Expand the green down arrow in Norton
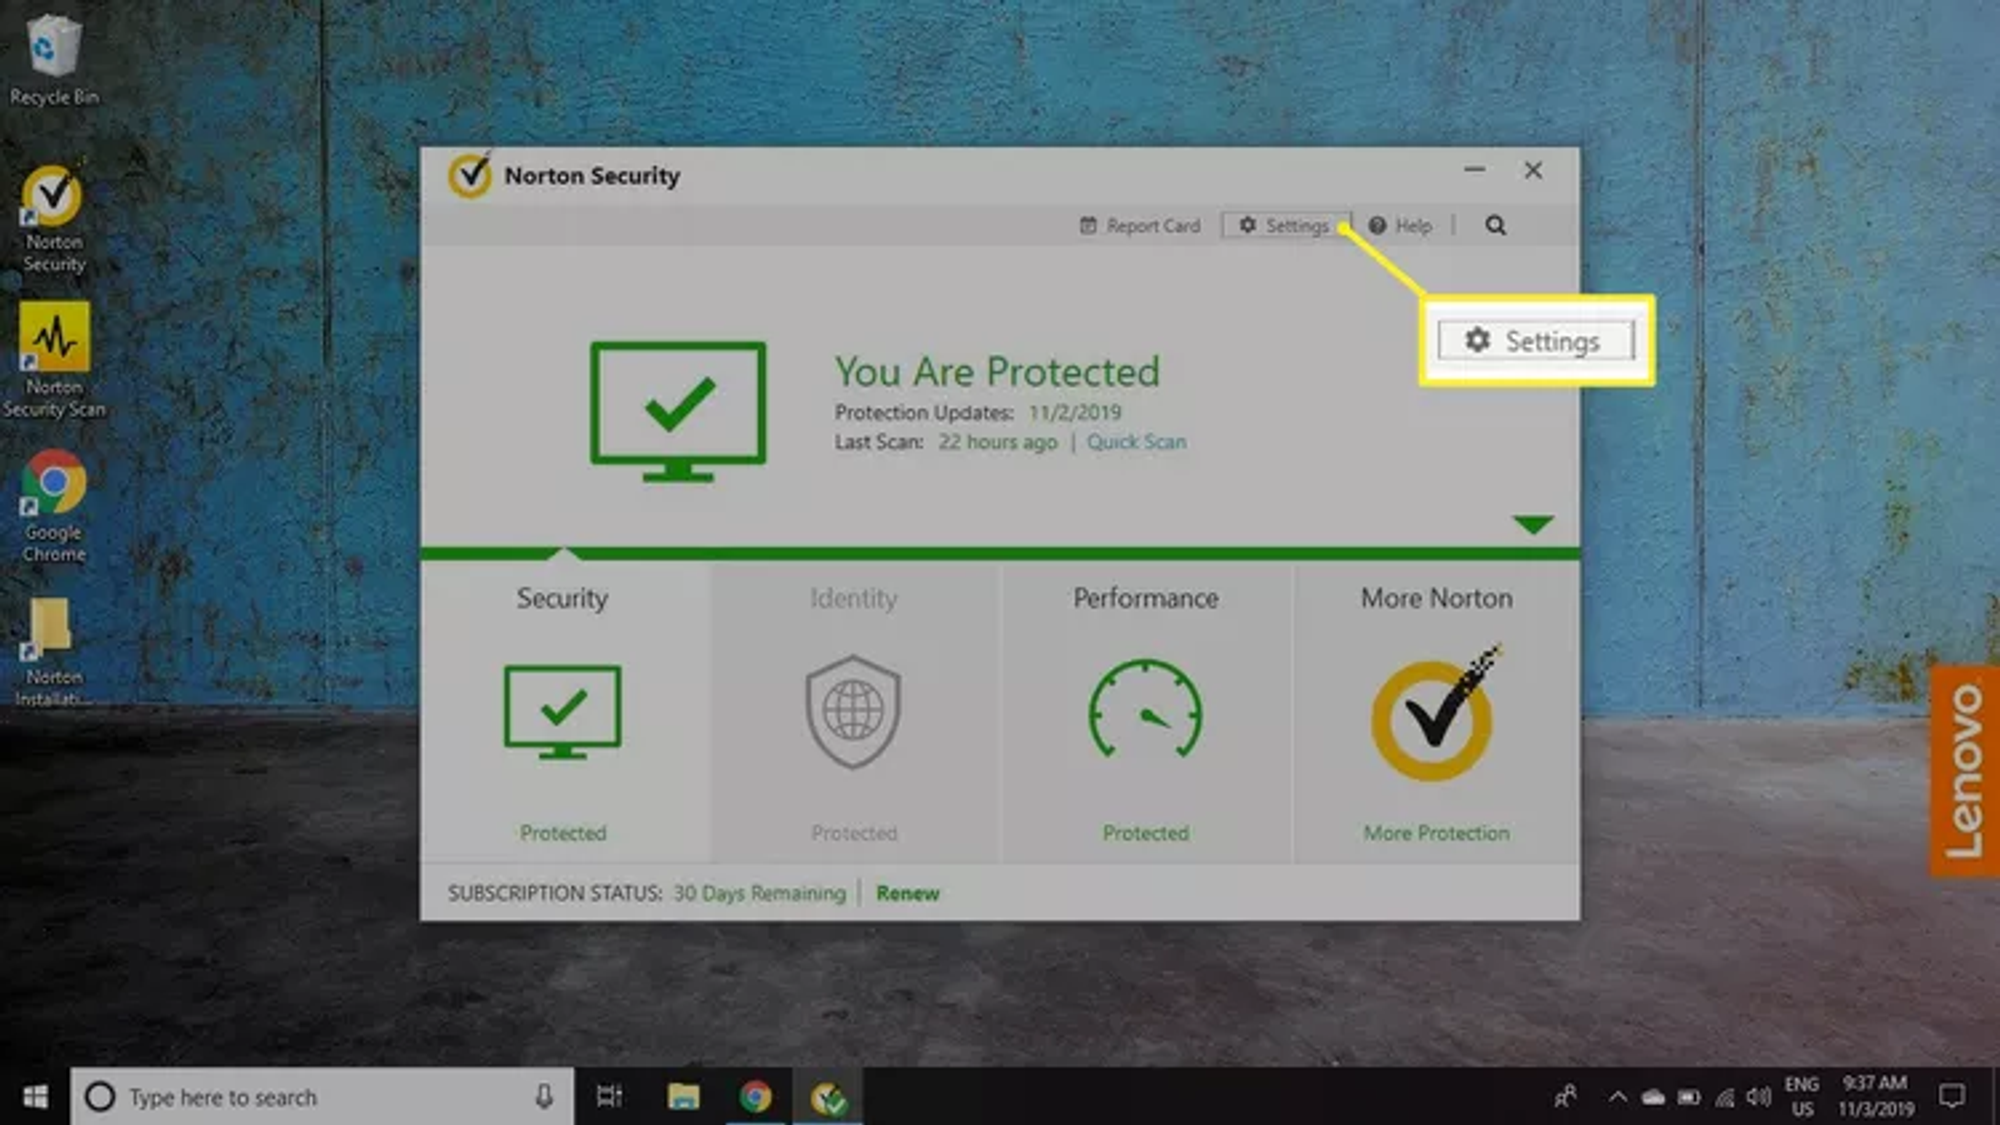The height and width of the screenshot is (1125, 2000). pos(1532,525)
